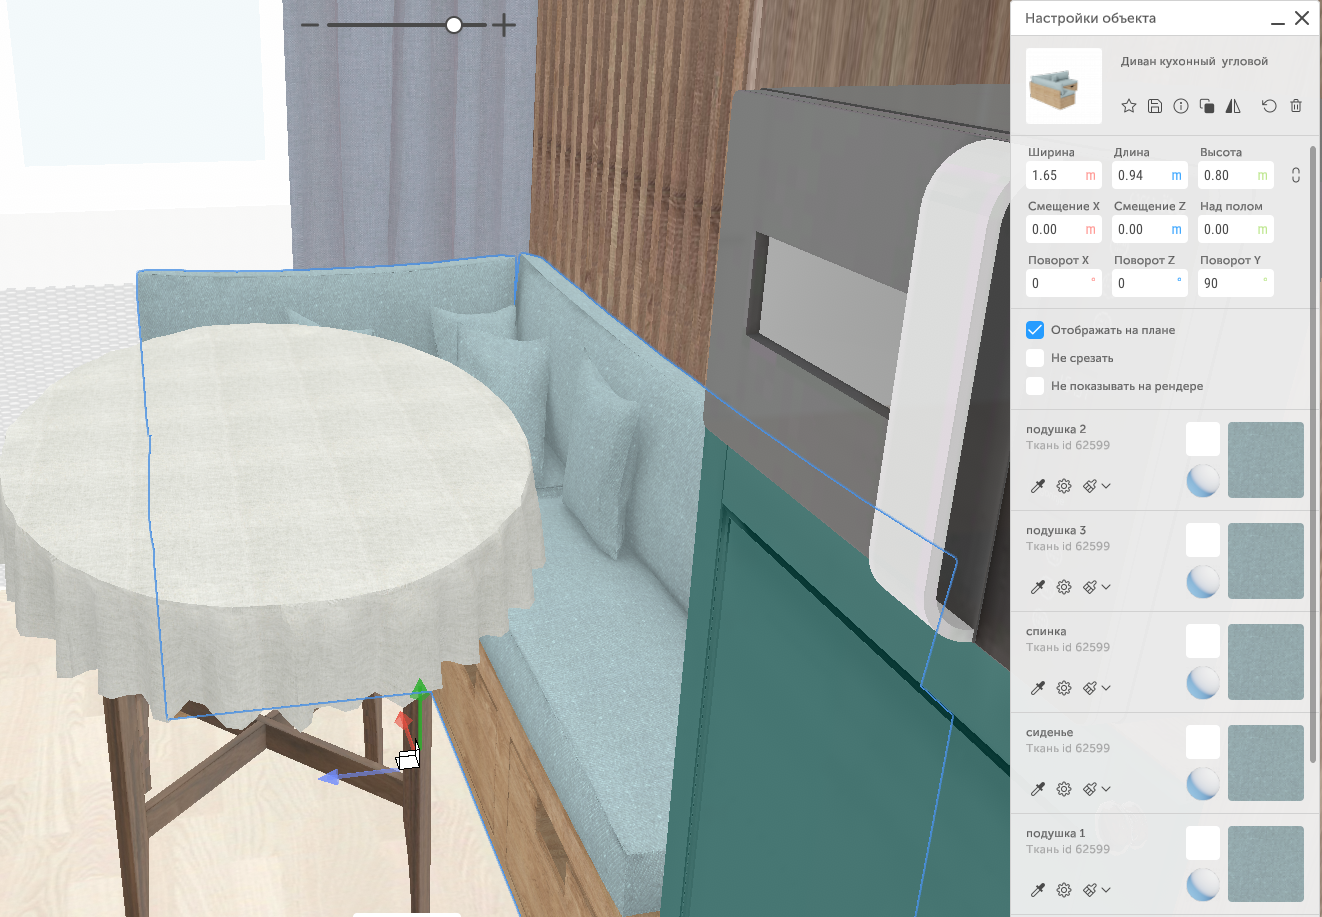Click the Длина field showing 0.94
Screen dimensions: 1322x917
[x=1150, y=175]
